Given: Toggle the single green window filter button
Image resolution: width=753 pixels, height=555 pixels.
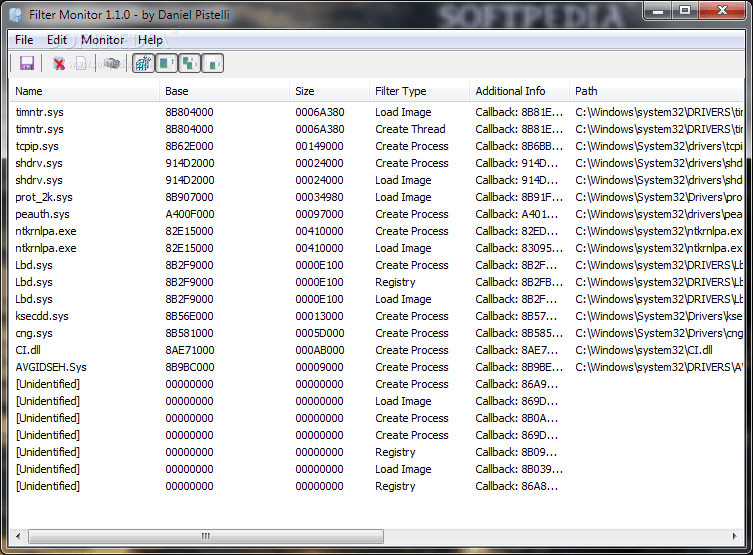Looking at the screenshot, I should pos(166,63).
